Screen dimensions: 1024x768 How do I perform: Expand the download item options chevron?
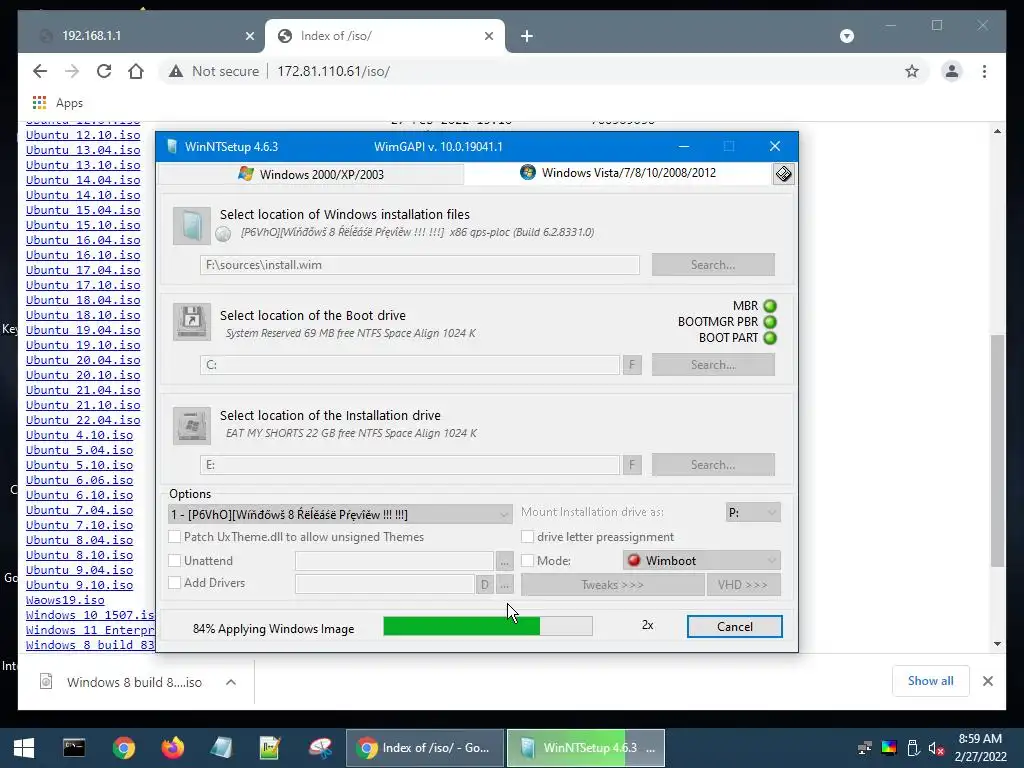pos(231,682)
